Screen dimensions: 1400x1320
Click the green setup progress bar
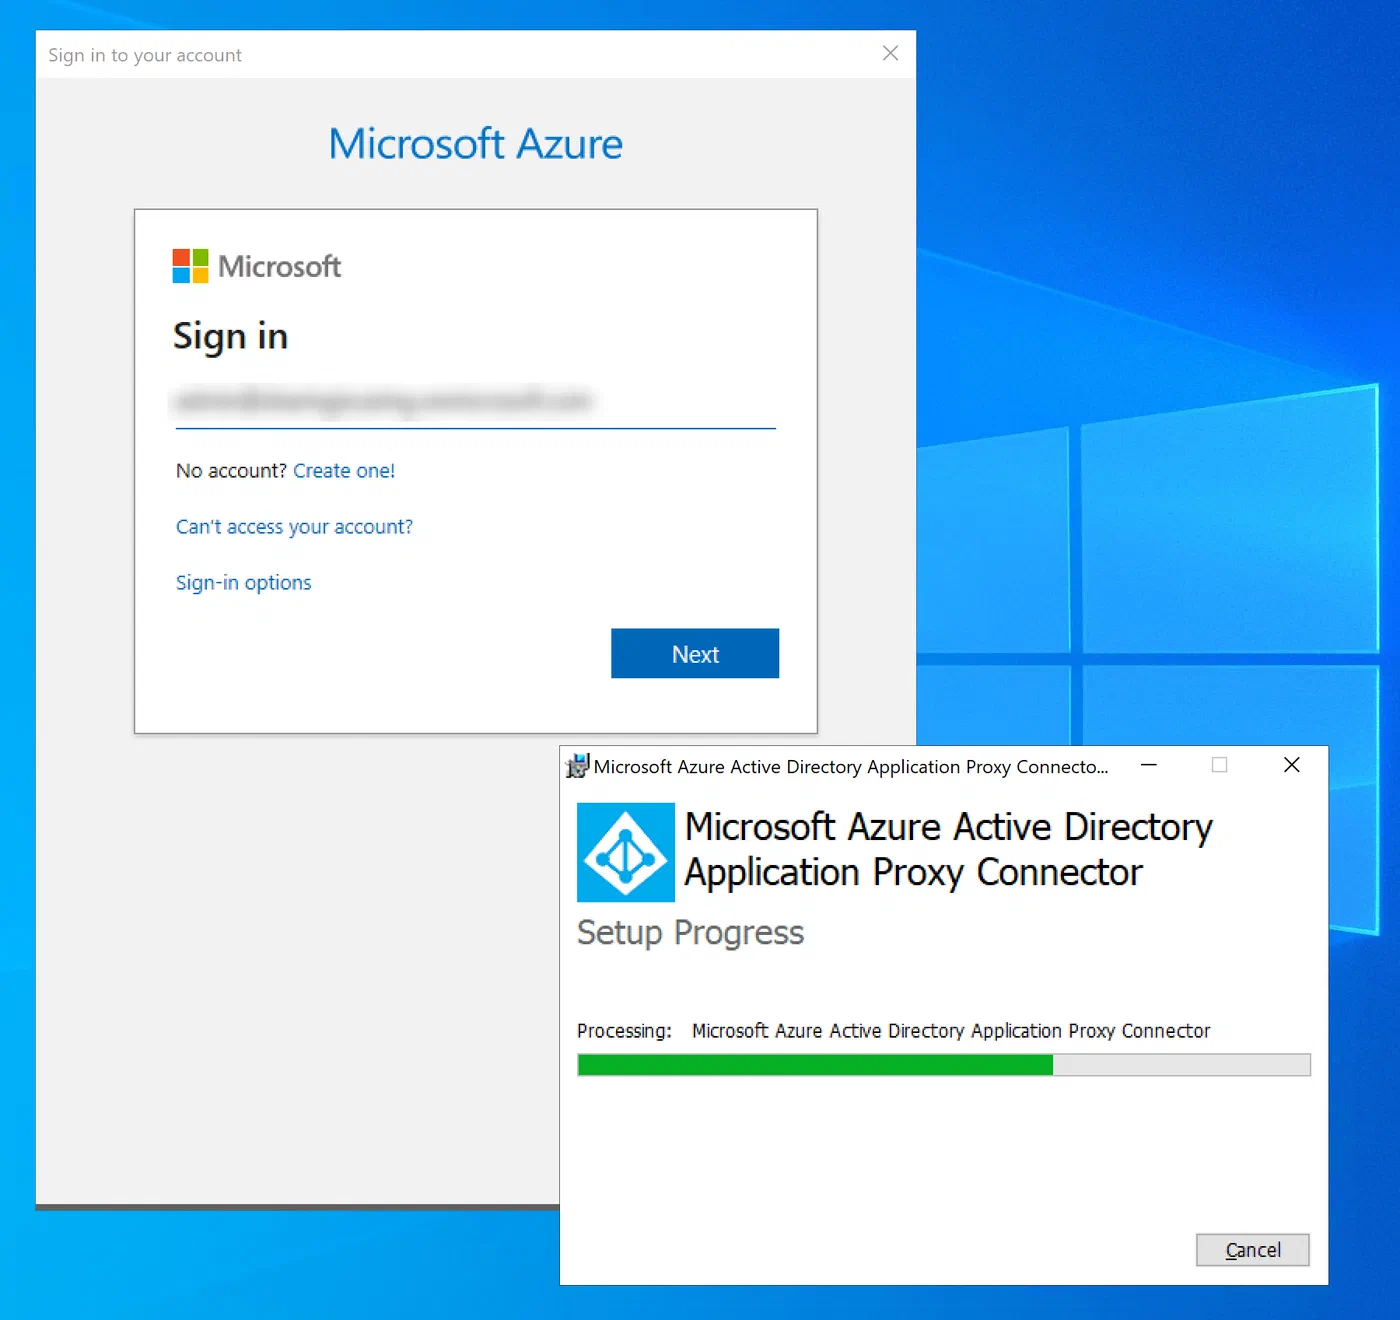coord(944,1065)
